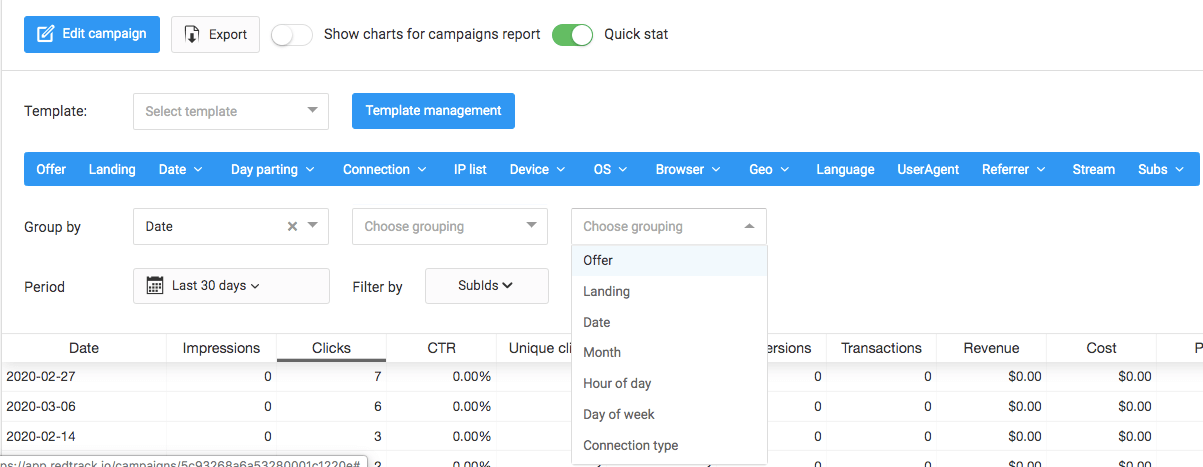The width and height of the screenshot is (1203, 467).
Task: Select Connection type in the dropdown list
Action: (x=630, y=446)
